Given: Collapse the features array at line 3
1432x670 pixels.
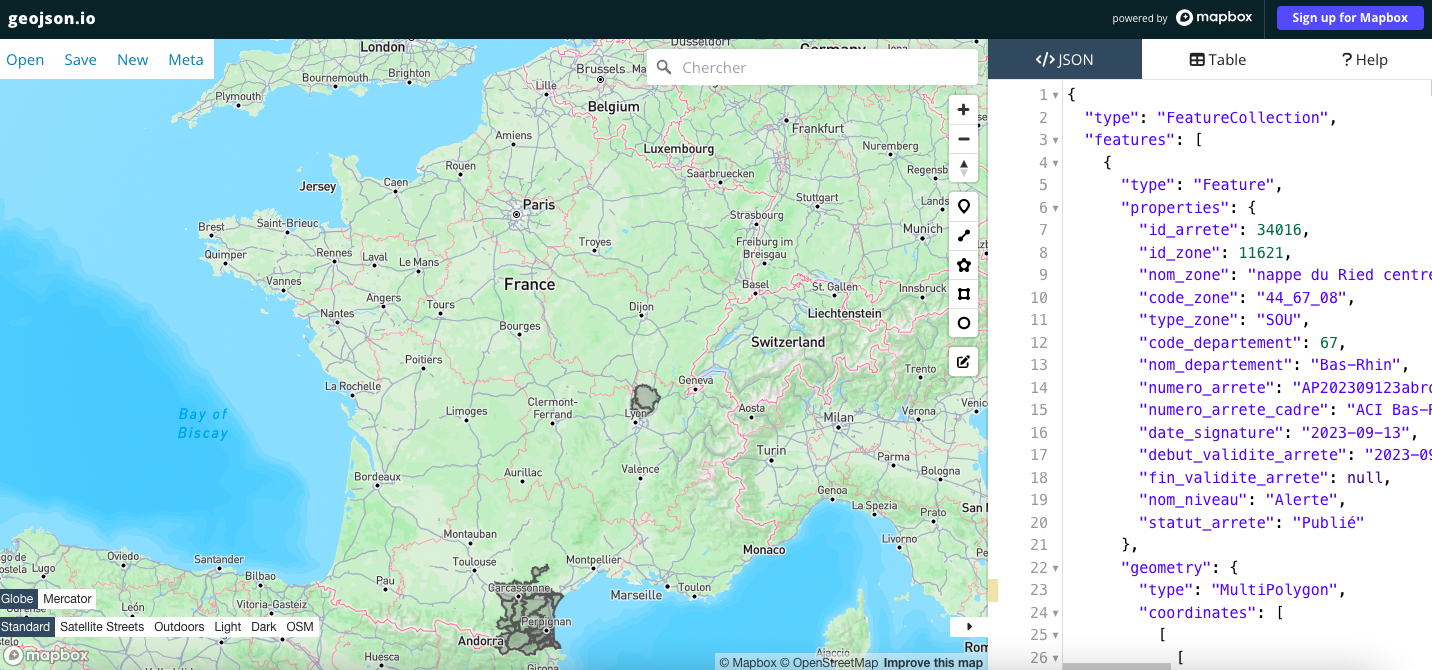Looking at the screenshot, I should click(x=1056, y=140).
